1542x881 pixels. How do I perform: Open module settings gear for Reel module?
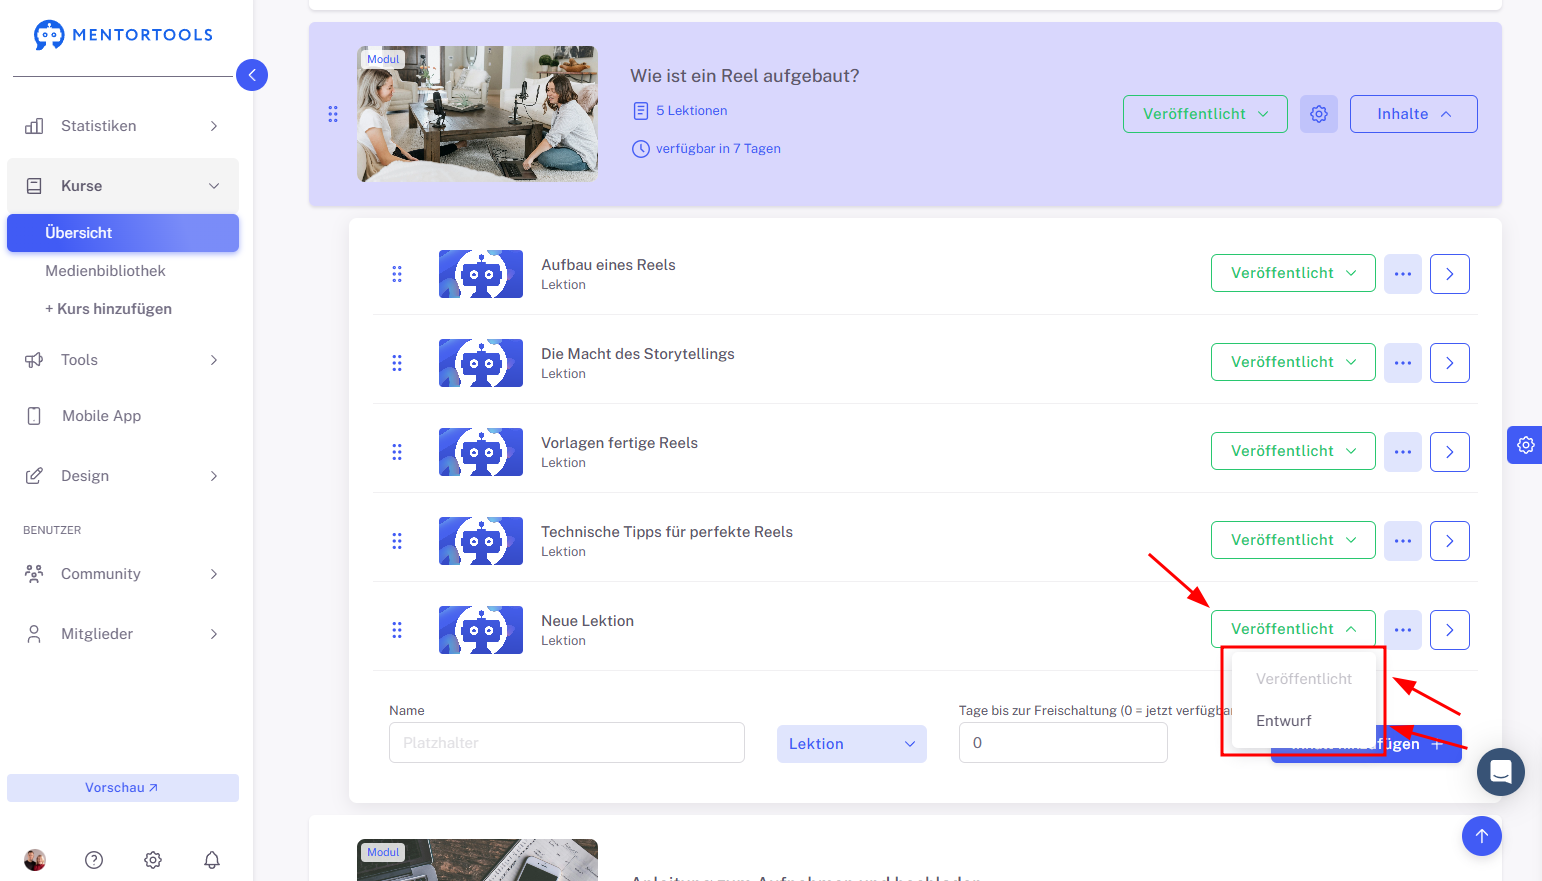click(1319, 114)
